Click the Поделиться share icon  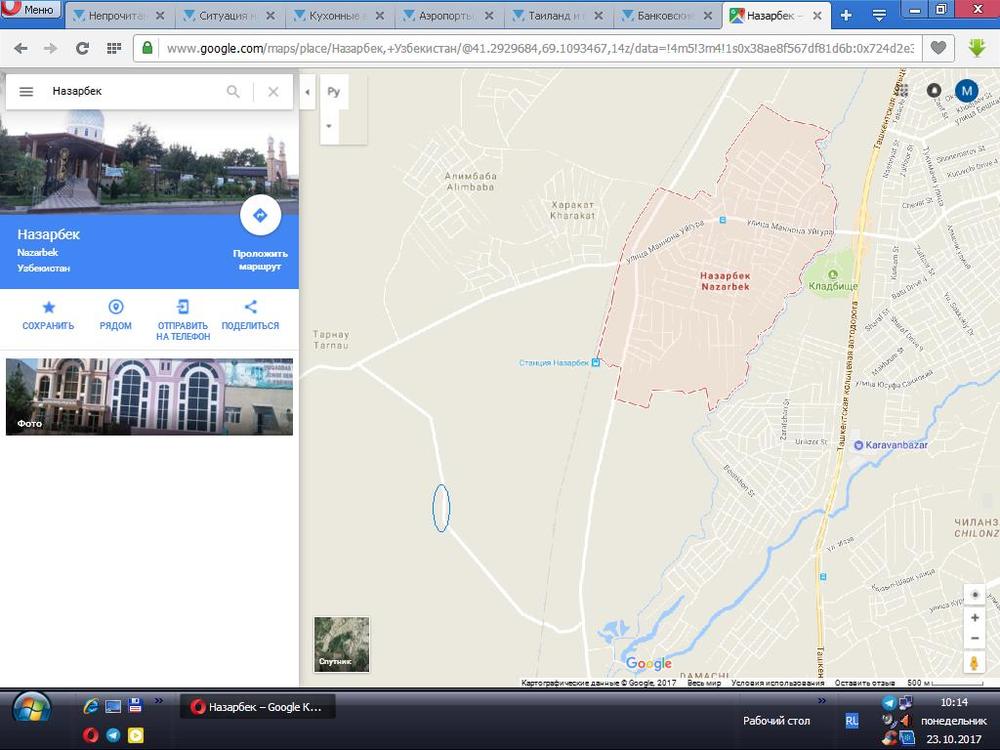250,308
